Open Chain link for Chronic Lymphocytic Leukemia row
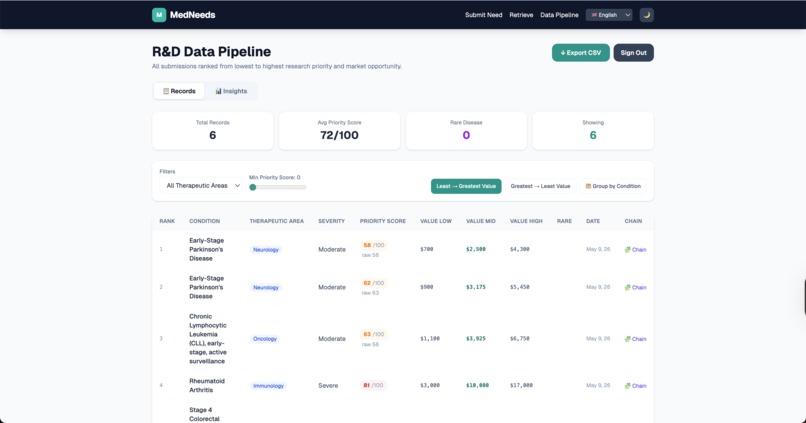The width and height of the screenshot is (806, 423). 635,339
